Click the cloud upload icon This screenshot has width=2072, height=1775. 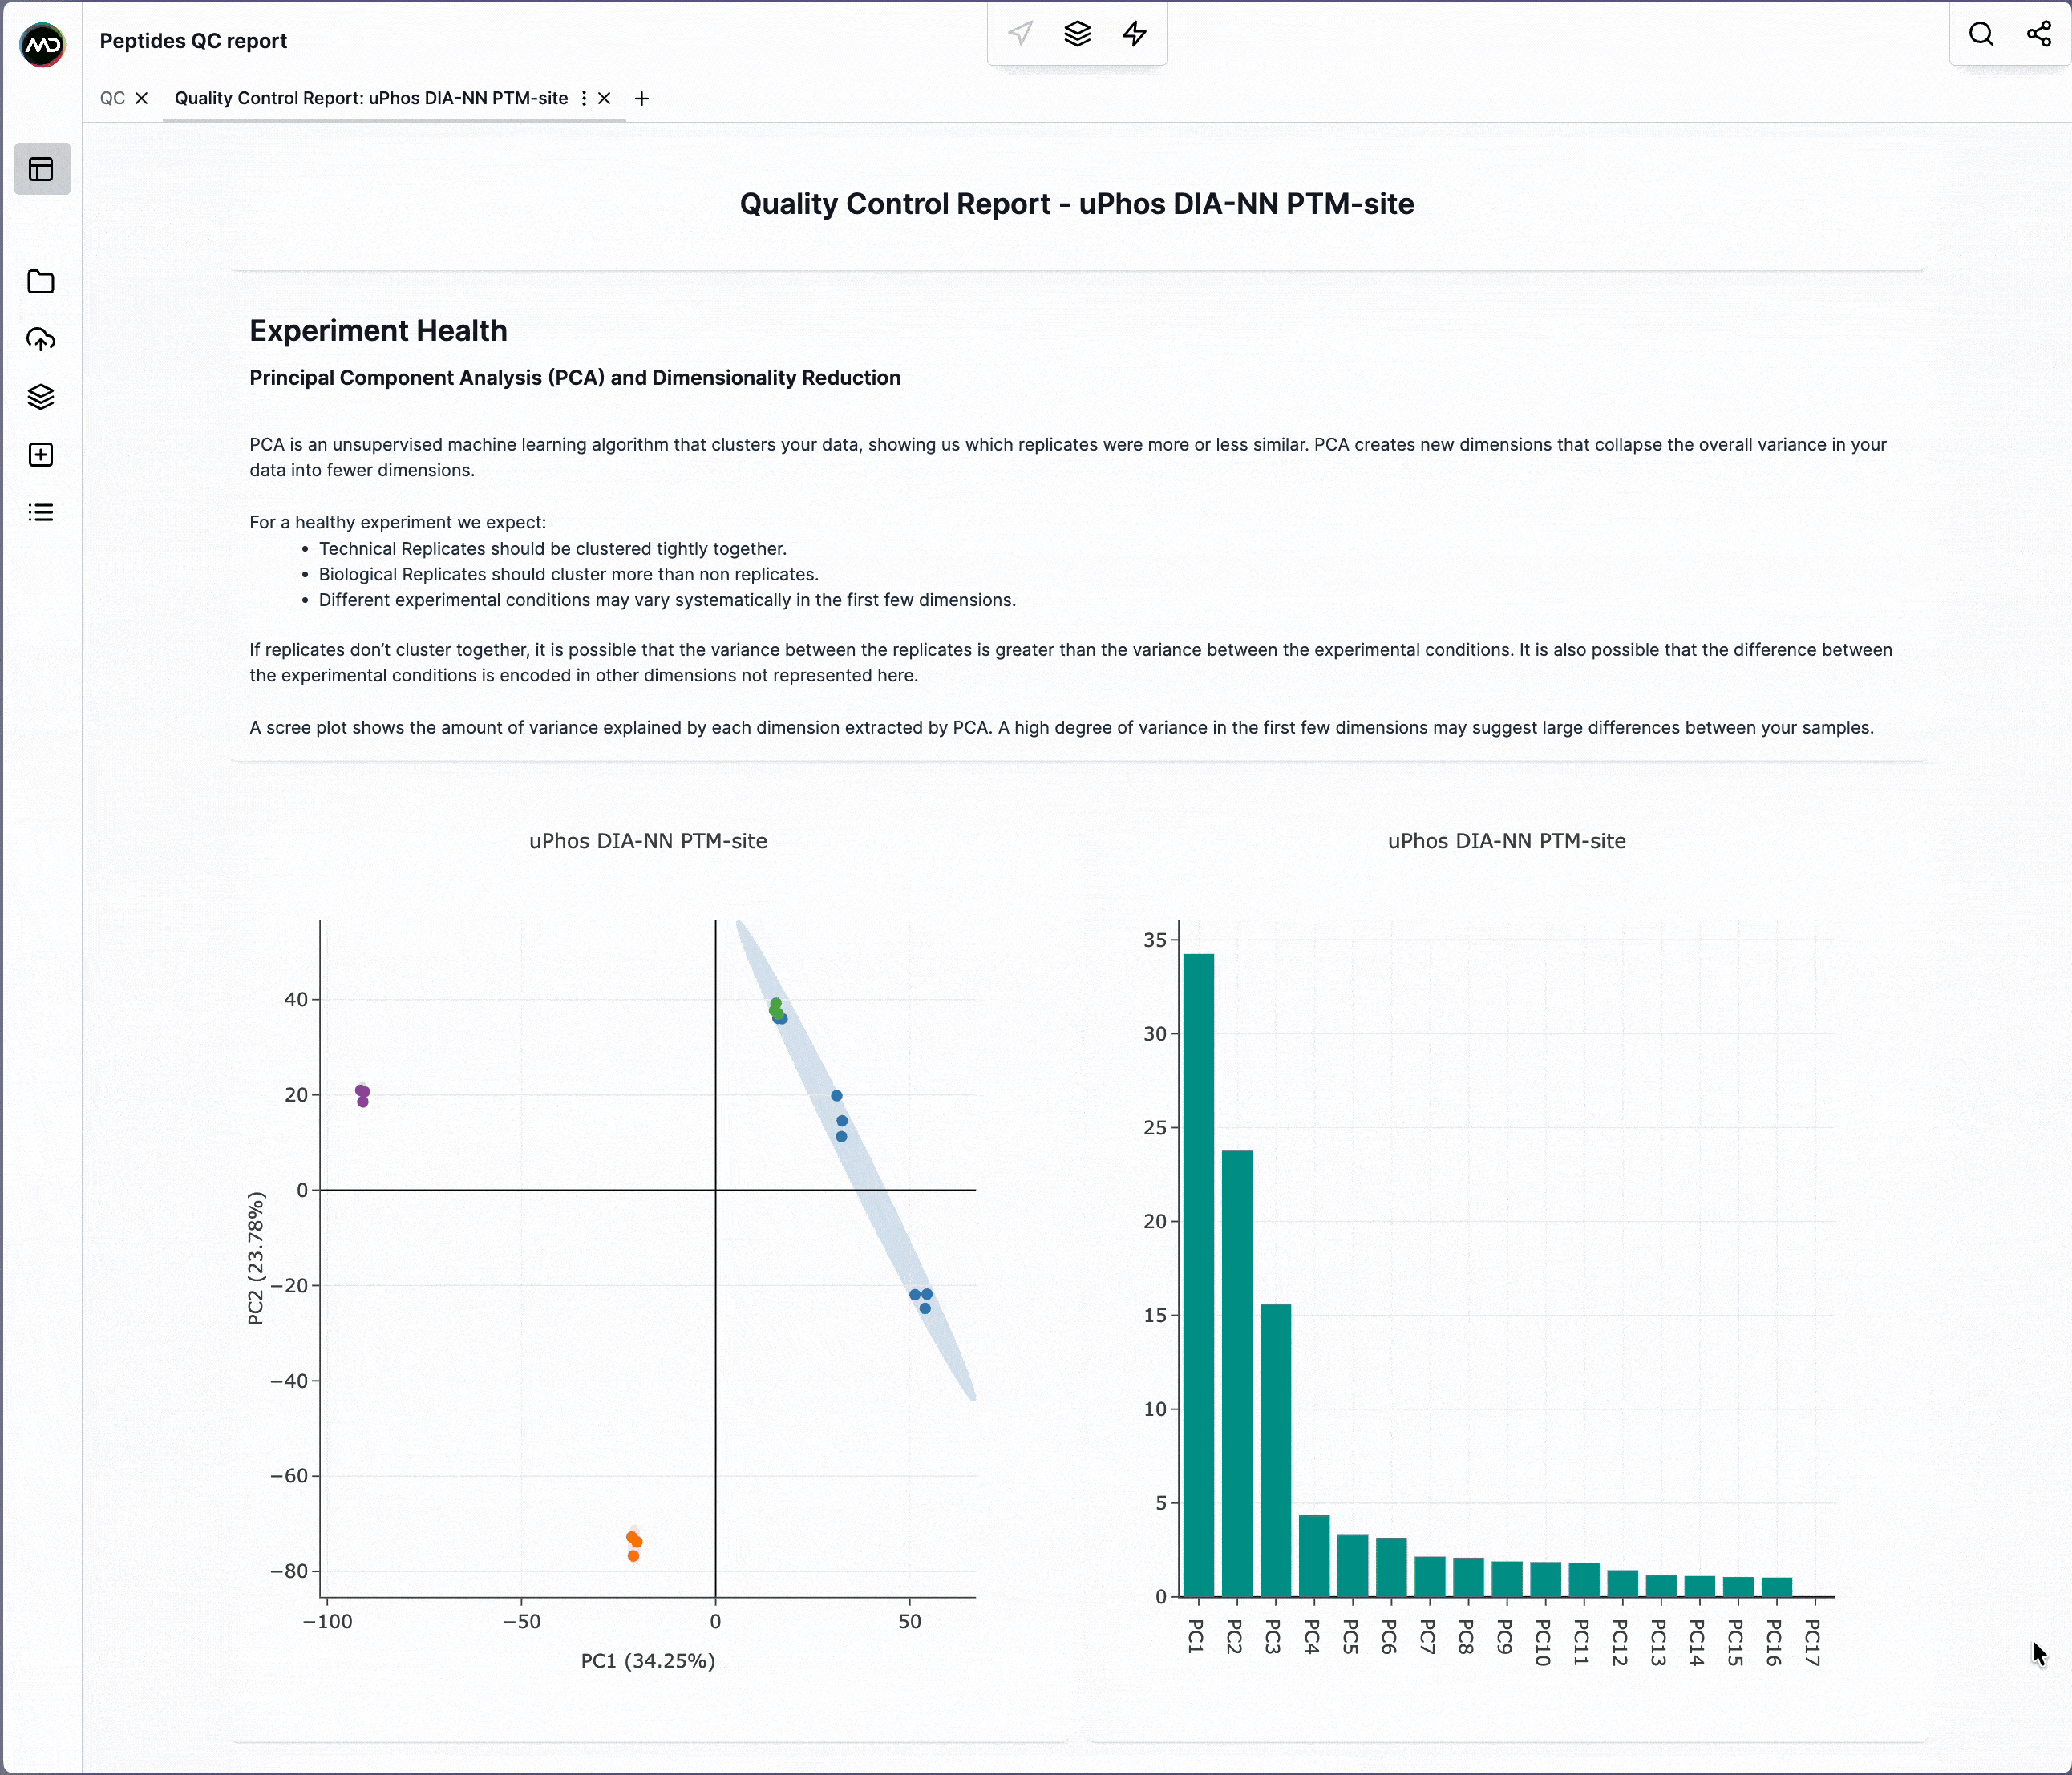click(41, 340)
